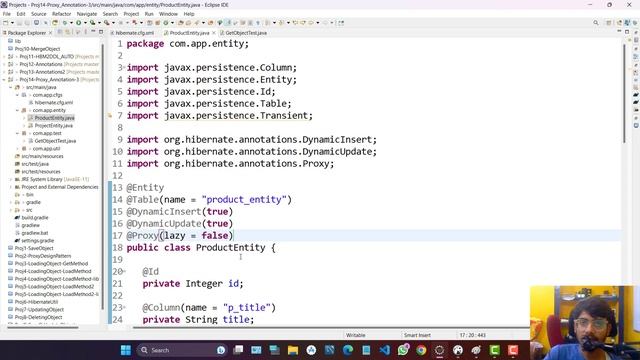Viewport: 640px width, 360px height.
Task: Open the Java perspective icon at top right
Action: coord(627,23)
